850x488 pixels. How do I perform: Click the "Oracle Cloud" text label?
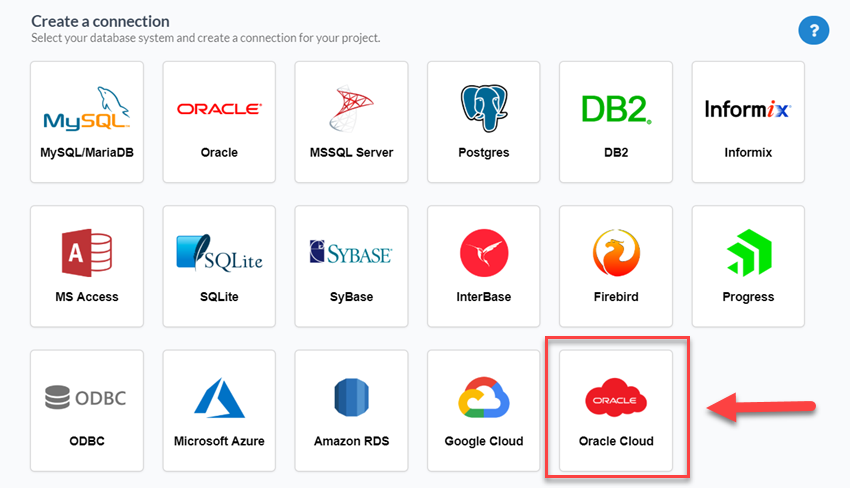tap(616, 441)
